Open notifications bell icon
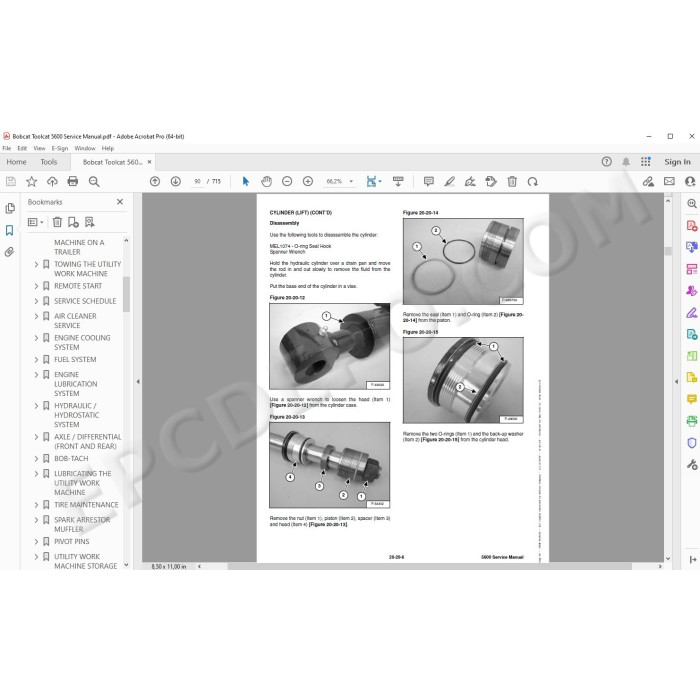Screen dimensions: 700x700 [626, 162]
